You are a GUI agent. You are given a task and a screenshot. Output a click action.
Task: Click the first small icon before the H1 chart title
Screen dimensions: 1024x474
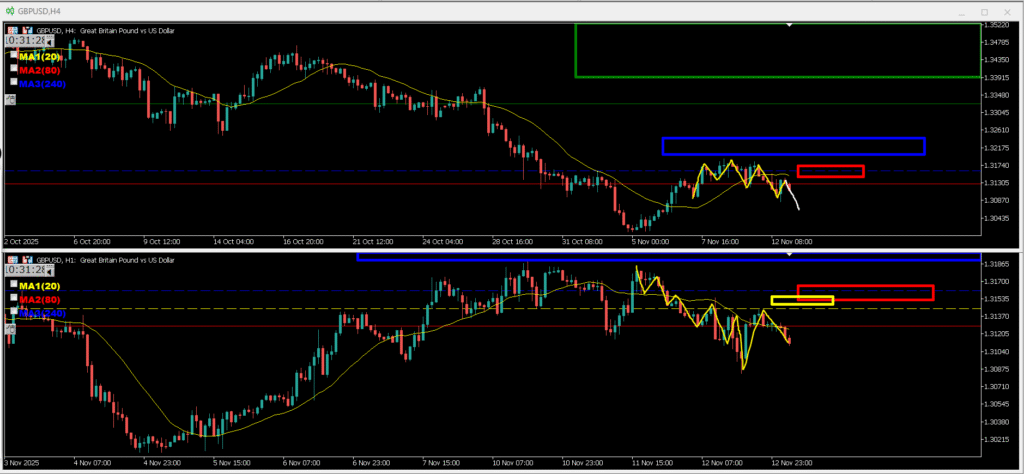coord(11,260)
